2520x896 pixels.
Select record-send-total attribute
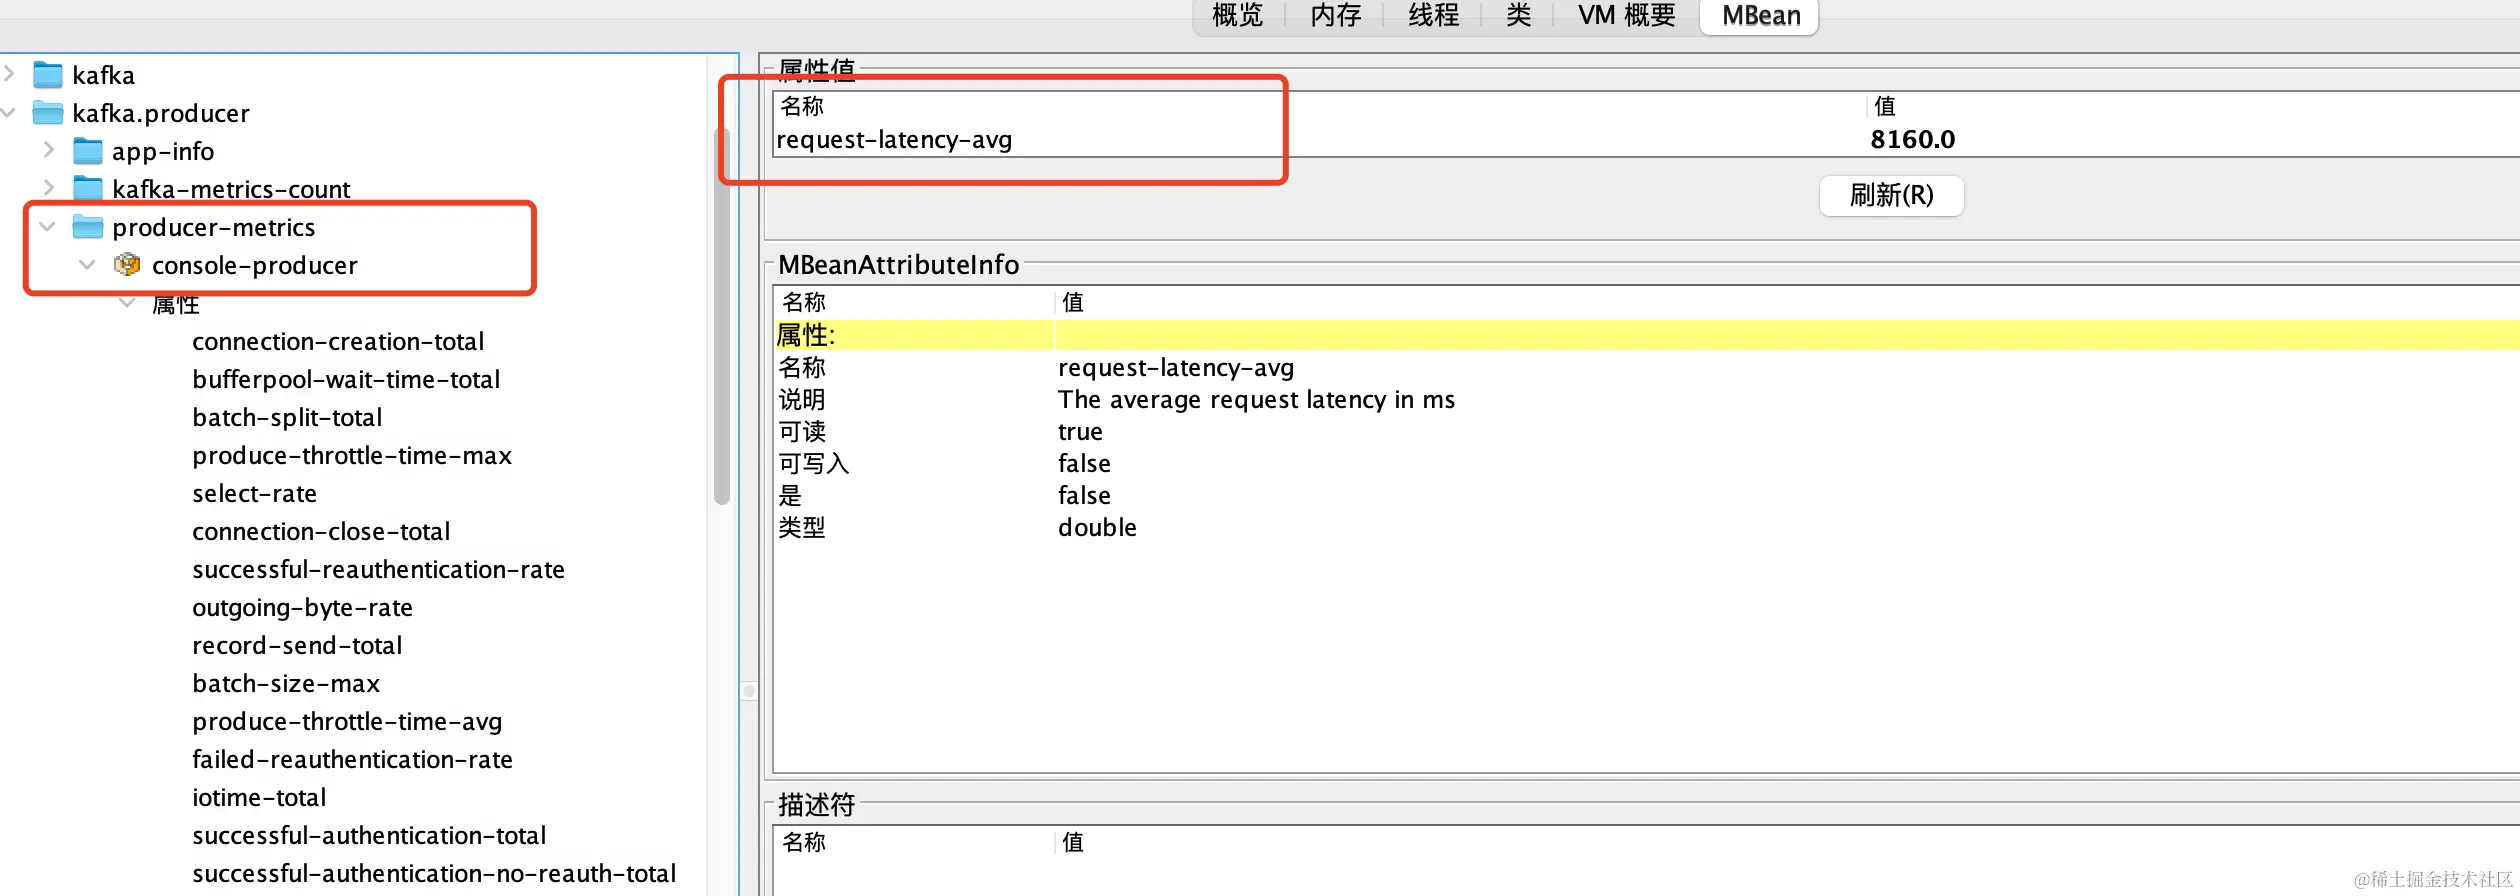(x=297, y=646)
